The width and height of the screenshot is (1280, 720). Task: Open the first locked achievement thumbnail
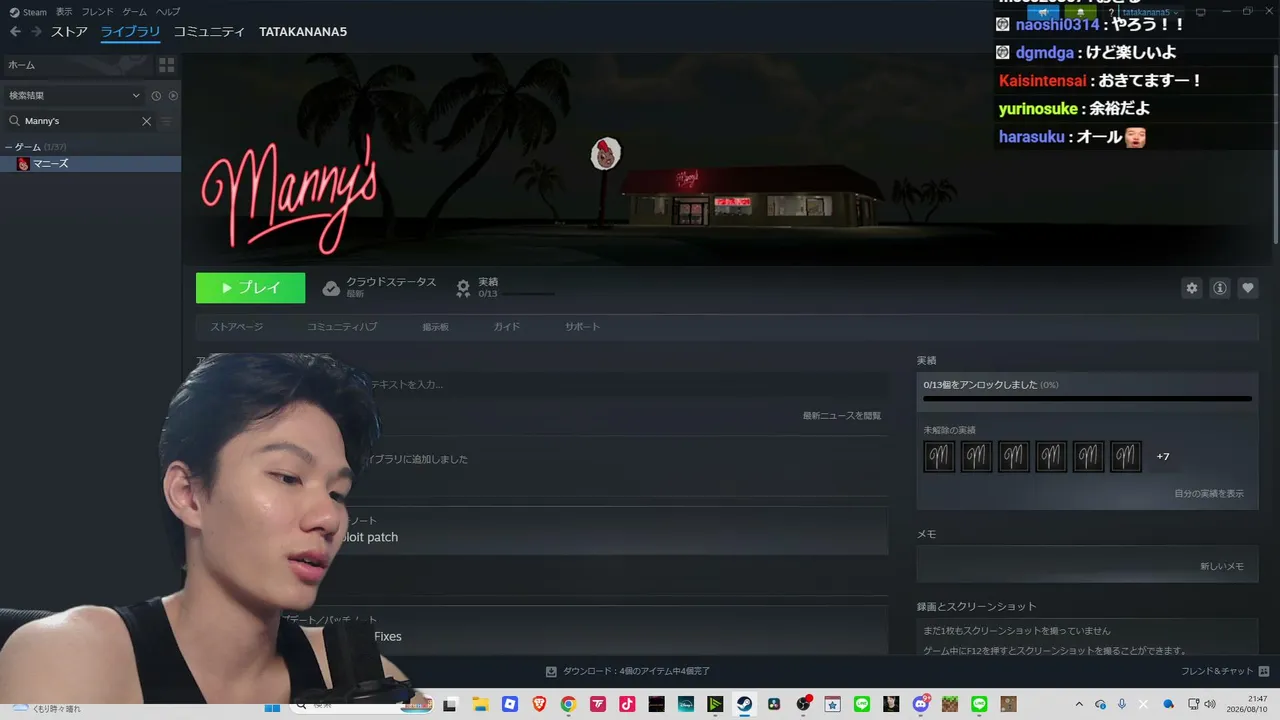click(x=939, y=457)
